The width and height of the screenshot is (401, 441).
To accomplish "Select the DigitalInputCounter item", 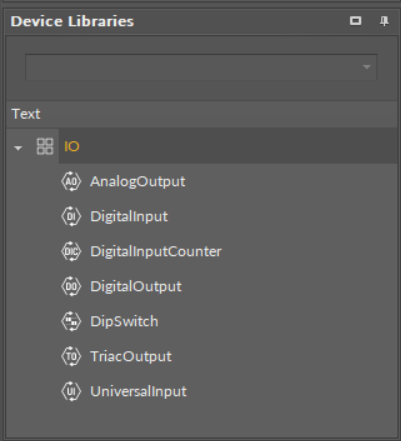I will pos(156,251).
